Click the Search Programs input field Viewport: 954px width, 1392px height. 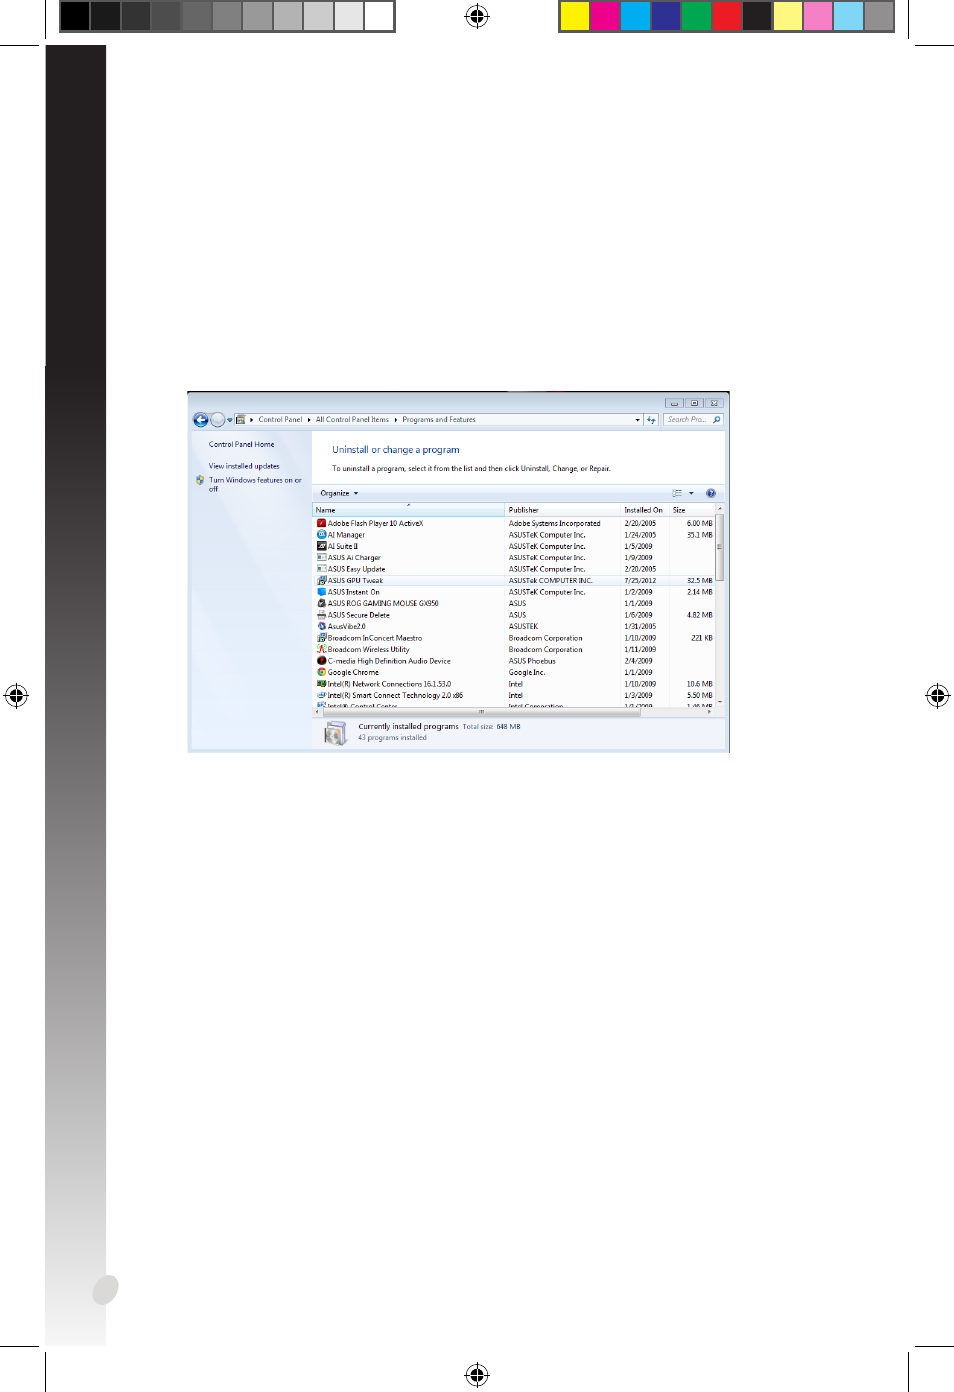(687, 420)
